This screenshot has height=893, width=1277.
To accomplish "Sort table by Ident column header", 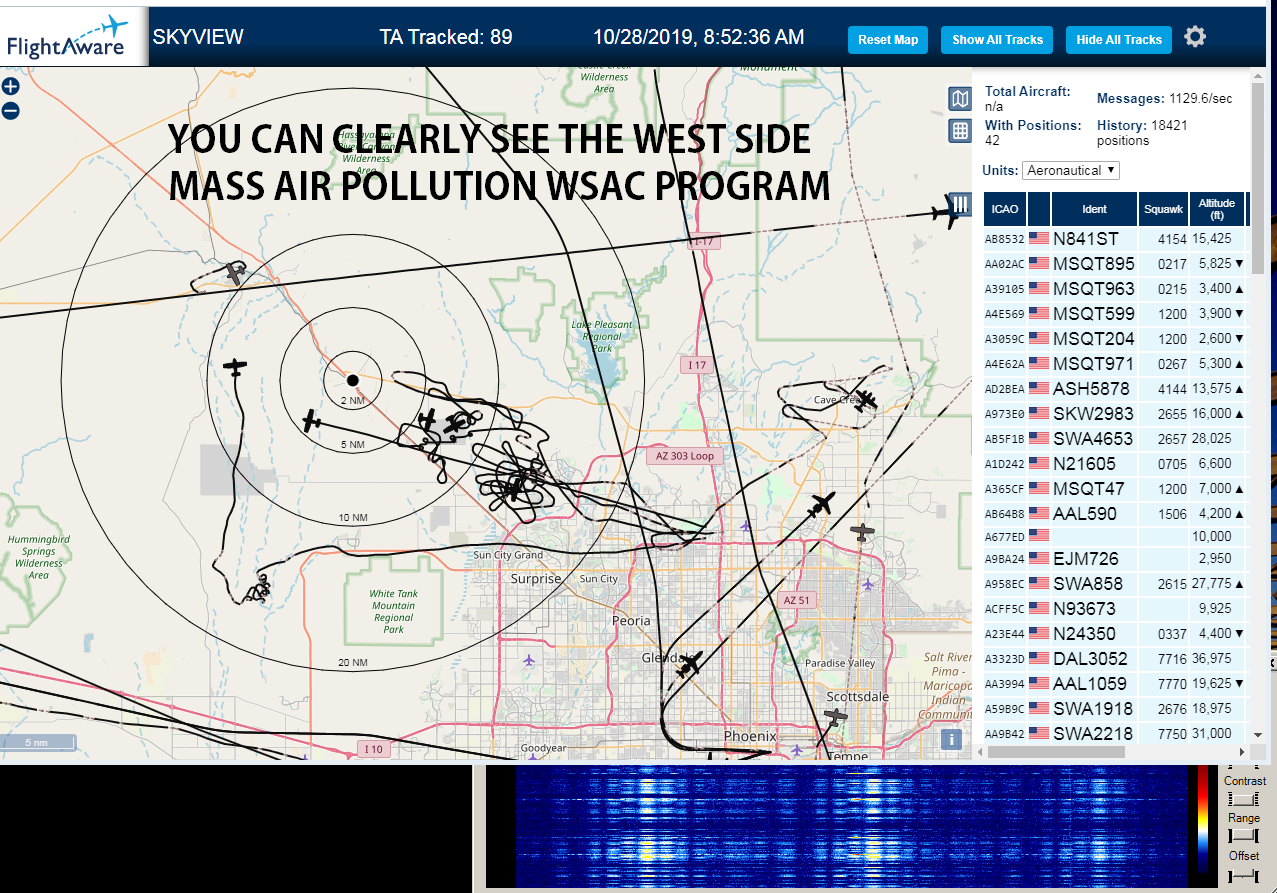I will [1094, 209].
